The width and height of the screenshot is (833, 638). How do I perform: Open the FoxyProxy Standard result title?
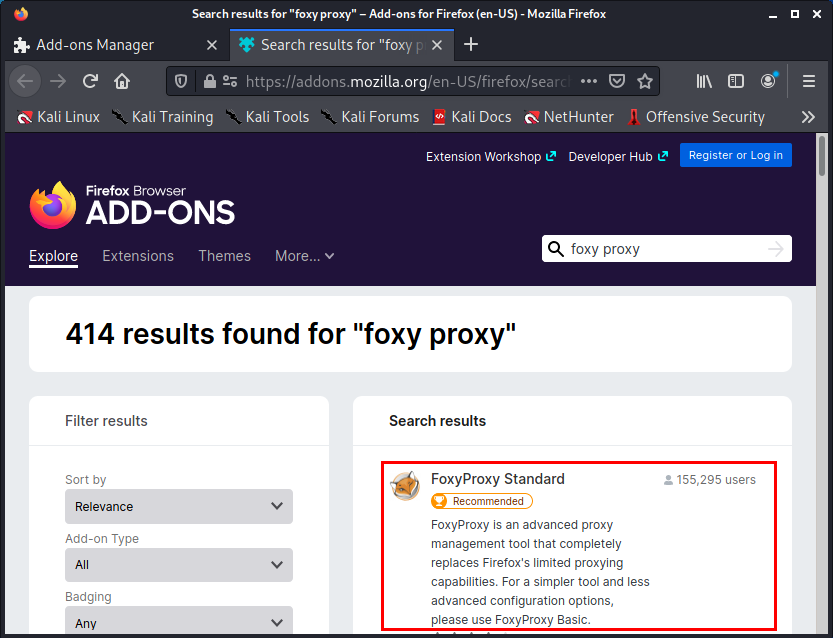497,479
